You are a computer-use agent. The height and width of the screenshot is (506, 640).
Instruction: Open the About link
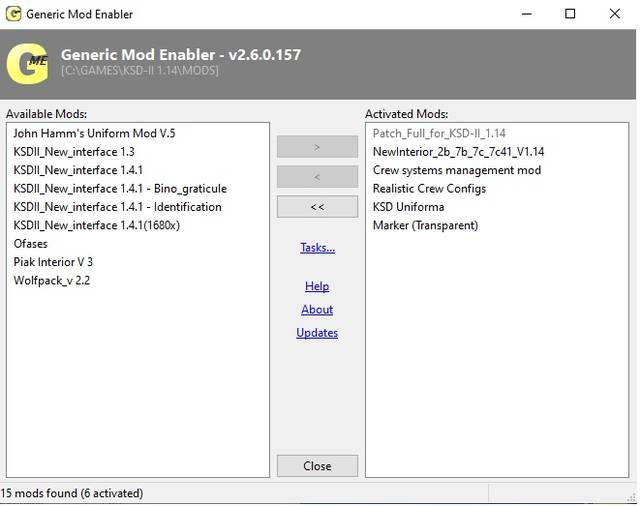click(317, 309)
